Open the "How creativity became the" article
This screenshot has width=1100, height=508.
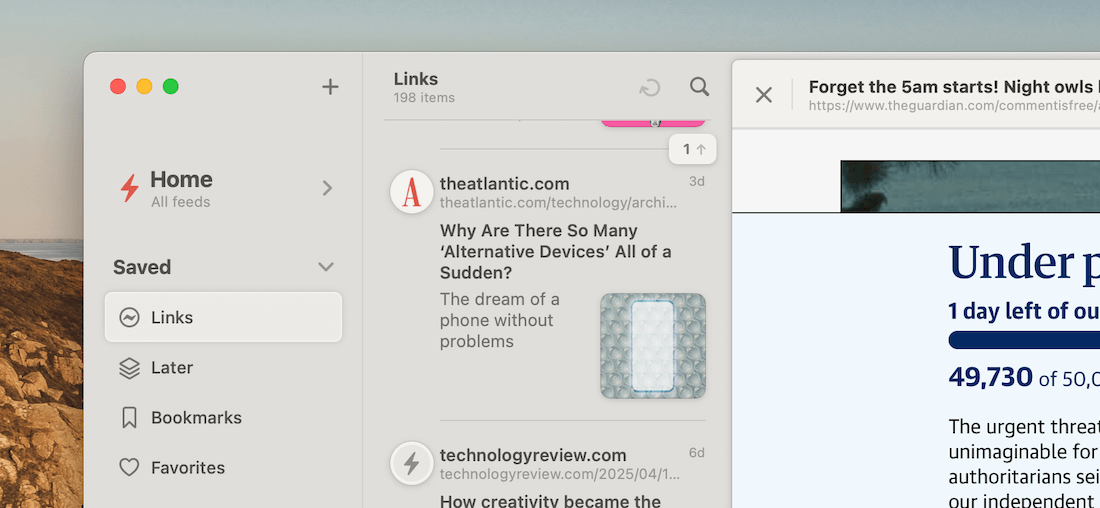pos(550,500)
